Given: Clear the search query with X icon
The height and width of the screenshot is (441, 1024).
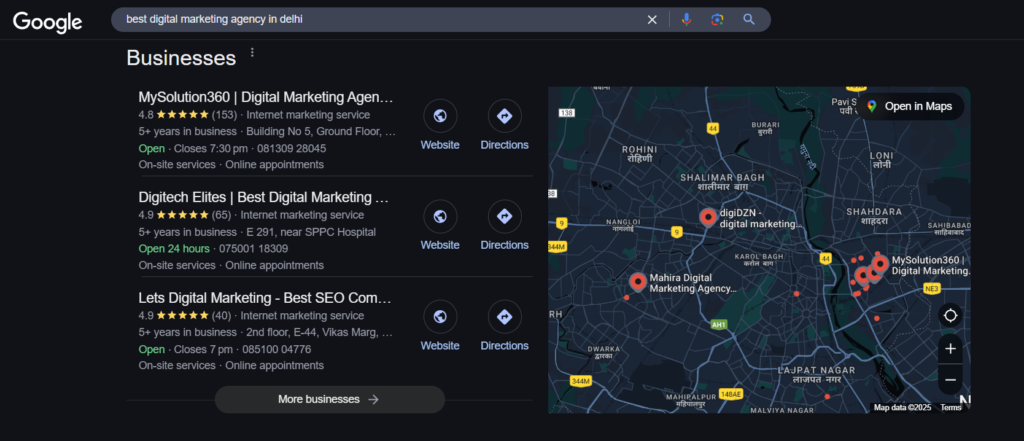Looking at the screenshot, I should pyautogui.click(x=652, y=20).
